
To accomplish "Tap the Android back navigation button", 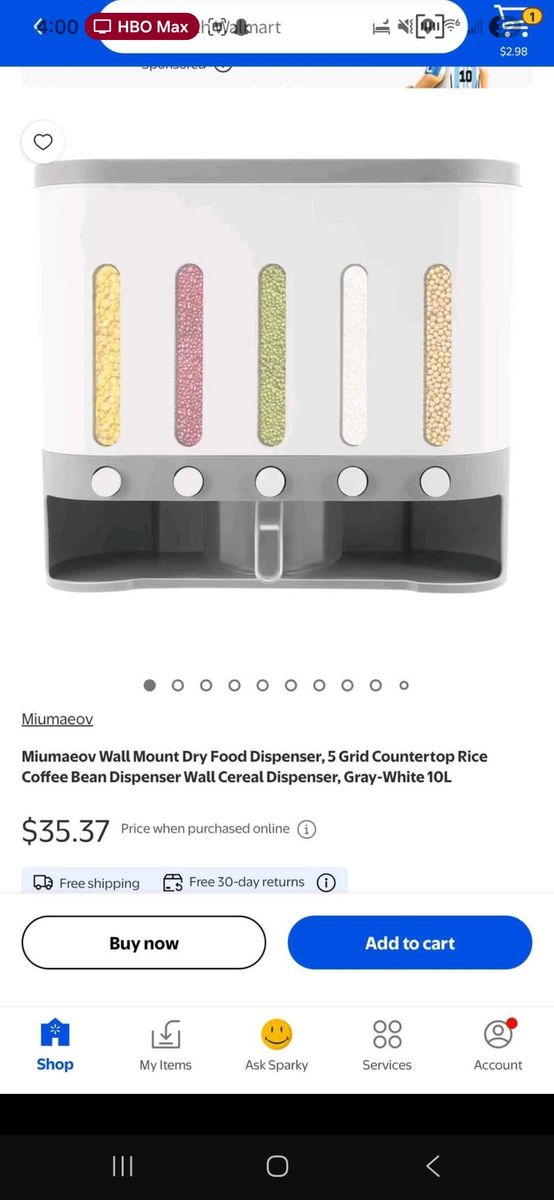I will [x=433, y=1166].
